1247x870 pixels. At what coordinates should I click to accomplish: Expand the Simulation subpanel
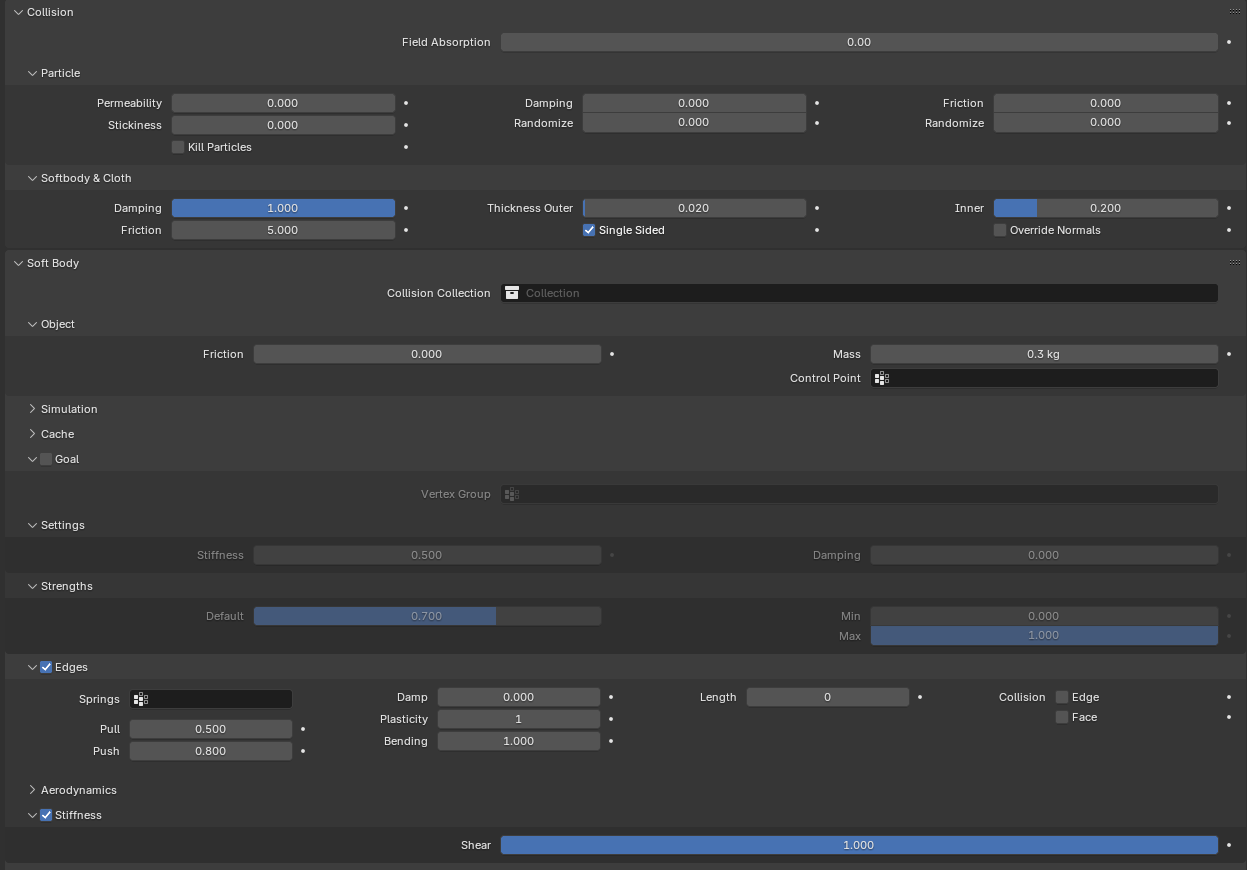click(x=32, y=409)
